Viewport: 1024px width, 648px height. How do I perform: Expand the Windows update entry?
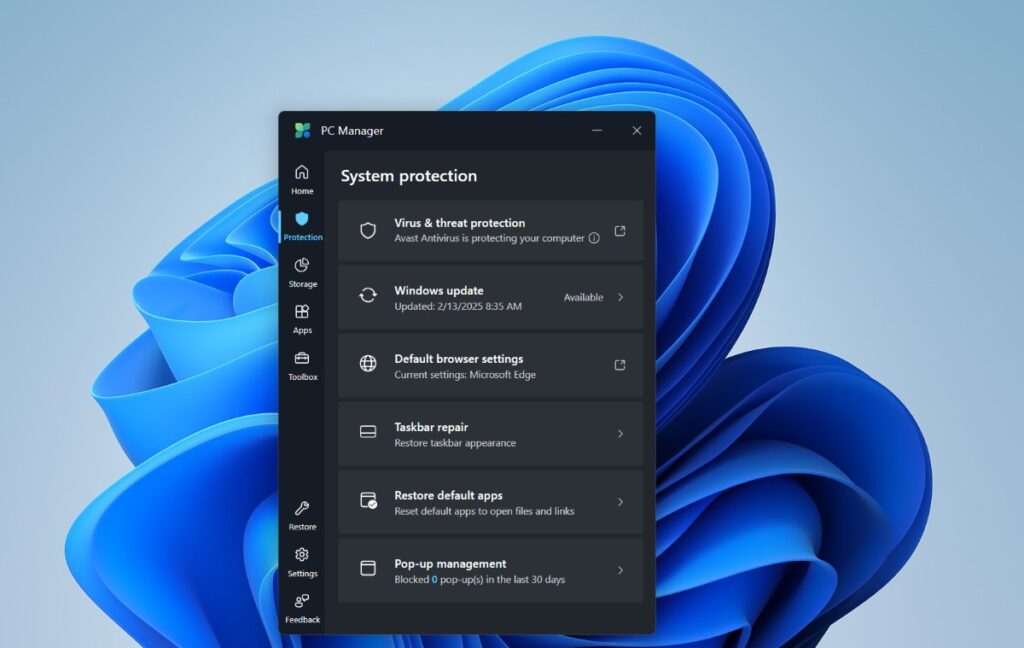point(622,297)
